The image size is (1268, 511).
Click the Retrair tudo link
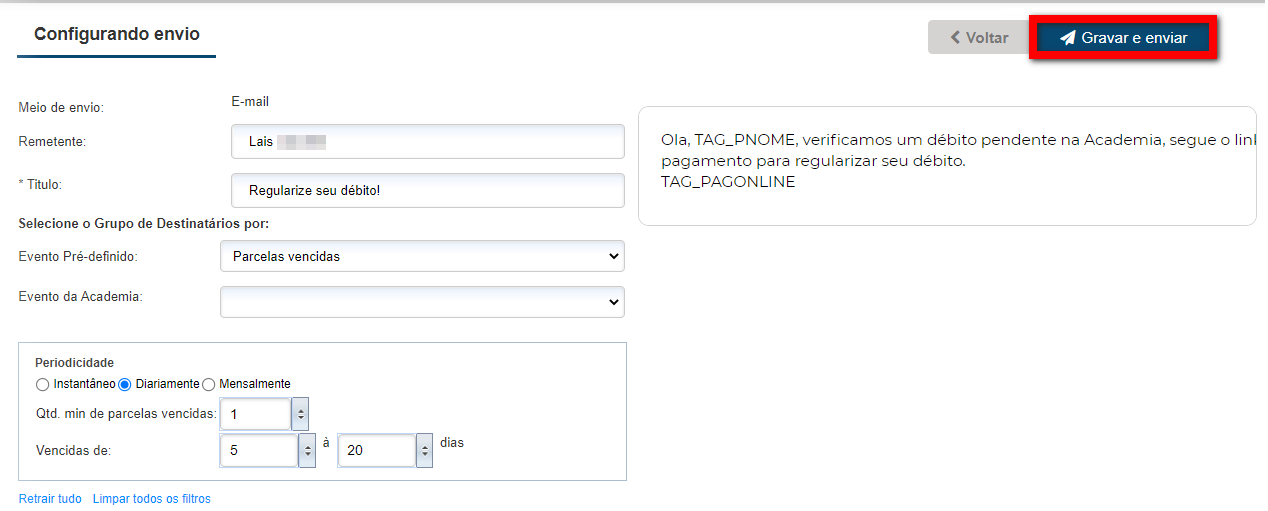pyautogui.click(x=50, y=499)
